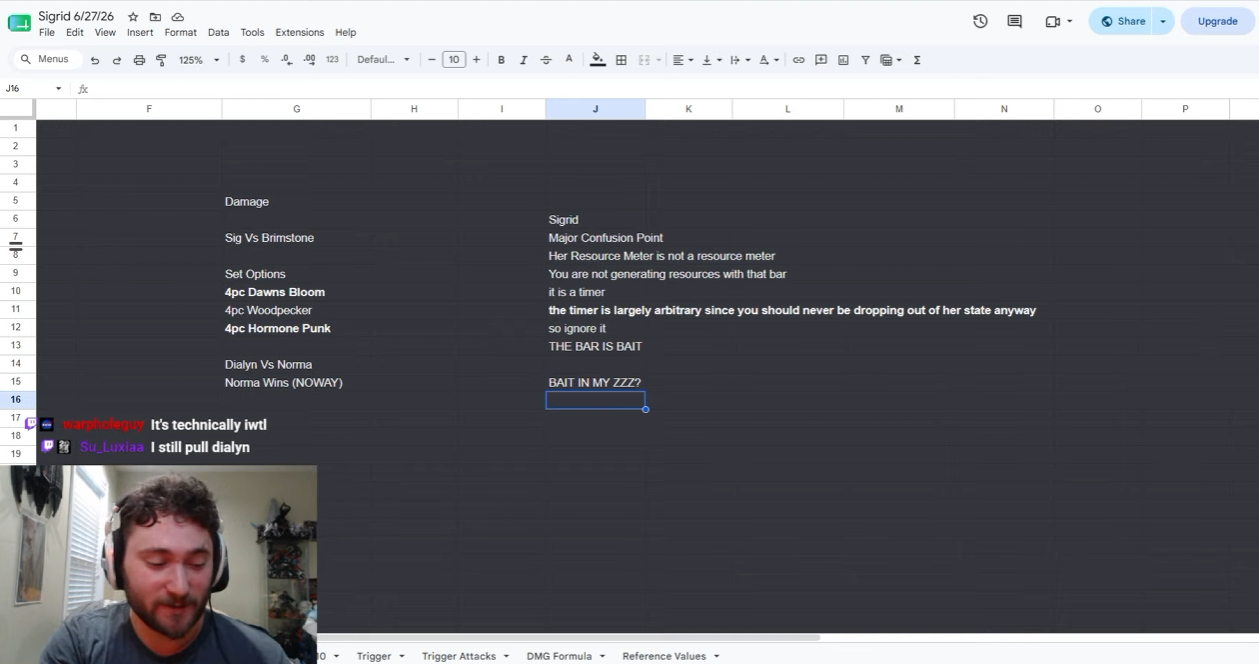The width and height of the screenshot is (1259, 664).
Task: Open text color picker
Action: point(569,60)
